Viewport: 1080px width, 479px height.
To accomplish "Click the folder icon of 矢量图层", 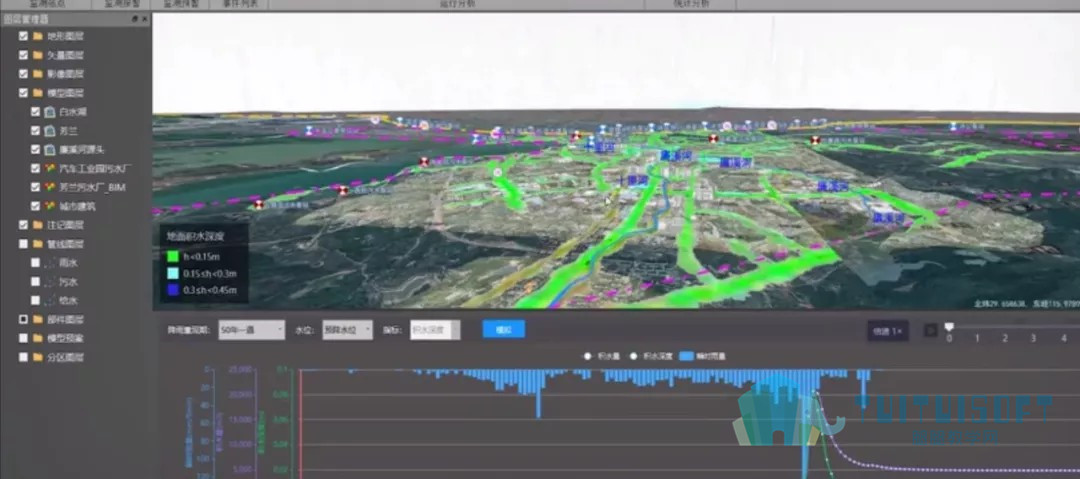I will pos(38,54).
